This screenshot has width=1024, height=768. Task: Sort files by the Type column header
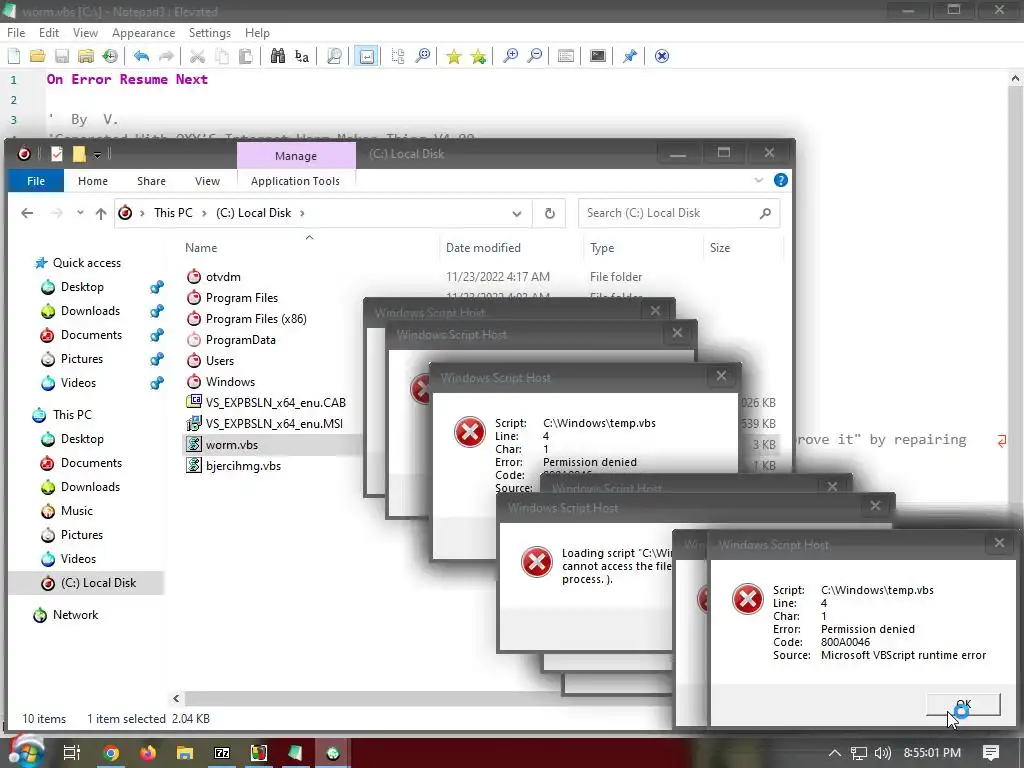point(601,248)
